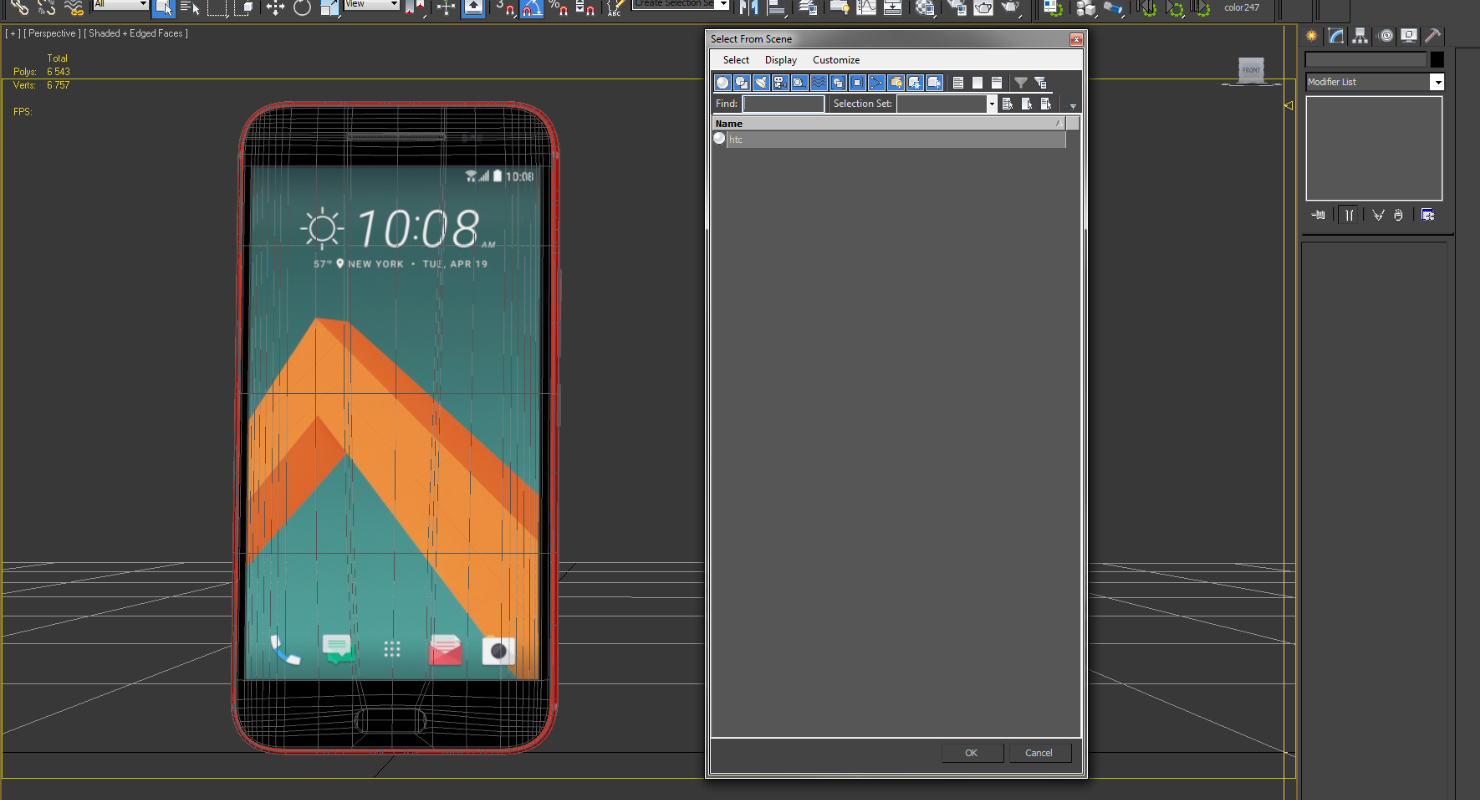Open the Utilities hammer tab
Screen dimensions: 1480x800
pyautogui.click(x=1433, y=35)
